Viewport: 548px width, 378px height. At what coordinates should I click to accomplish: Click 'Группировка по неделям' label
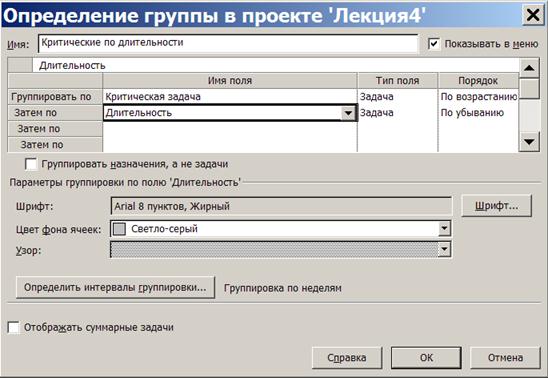[283, 288]
